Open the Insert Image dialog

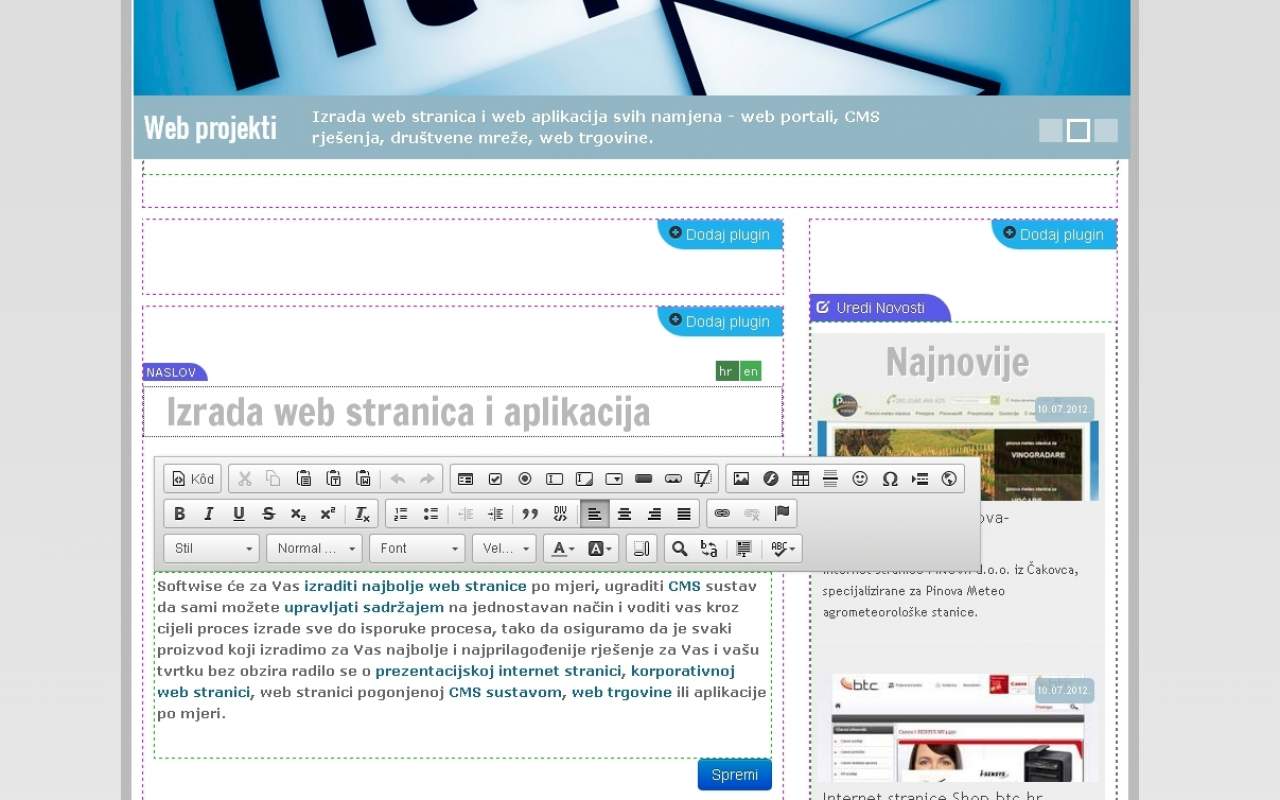[x=741, y=479]
